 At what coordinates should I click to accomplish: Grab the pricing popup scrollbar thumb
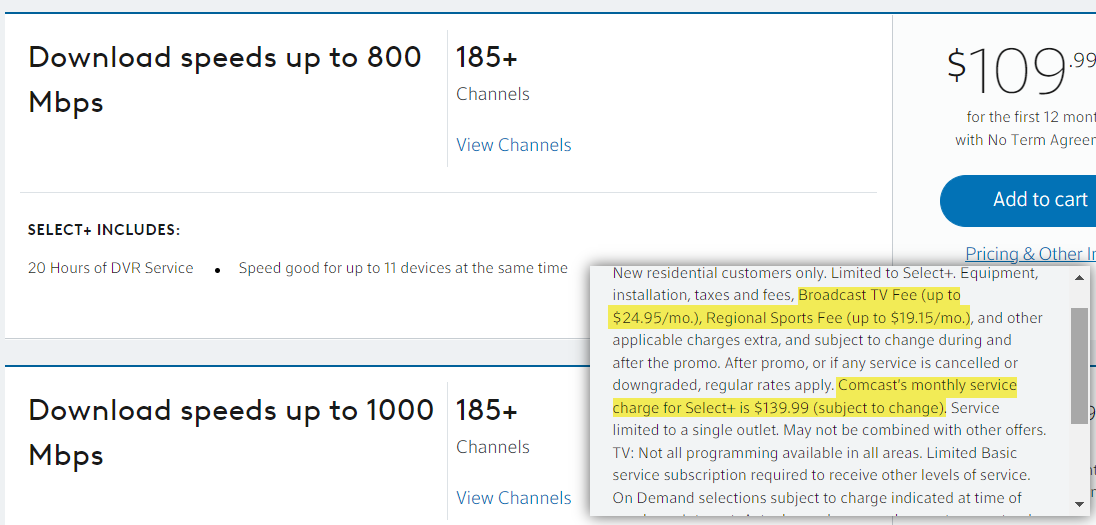[1079, 365]
